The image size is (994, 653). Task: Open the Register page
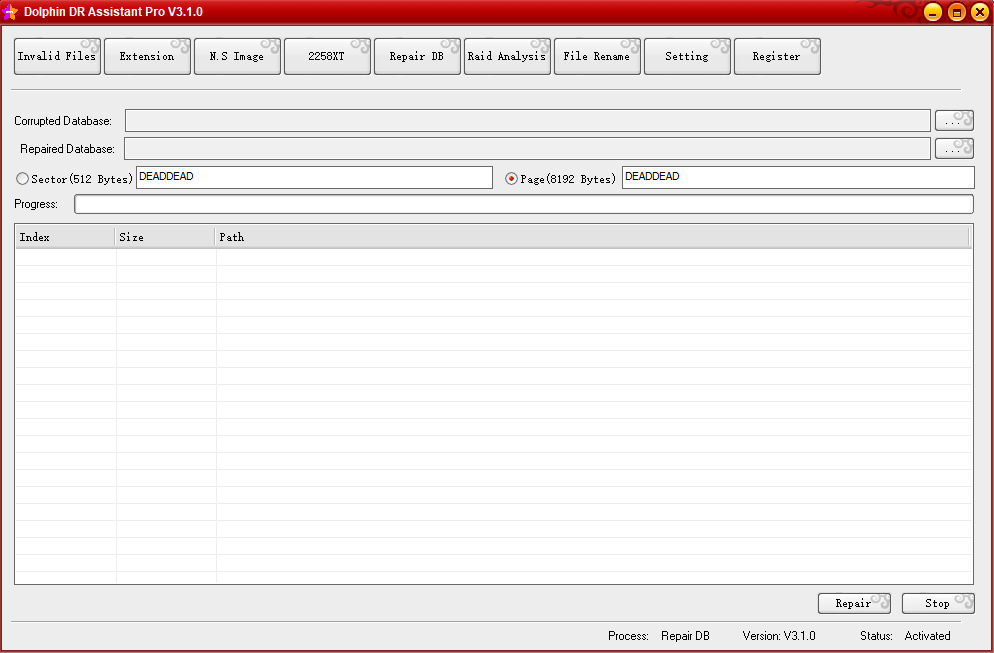pyautogui.click(x=777, y=56)
